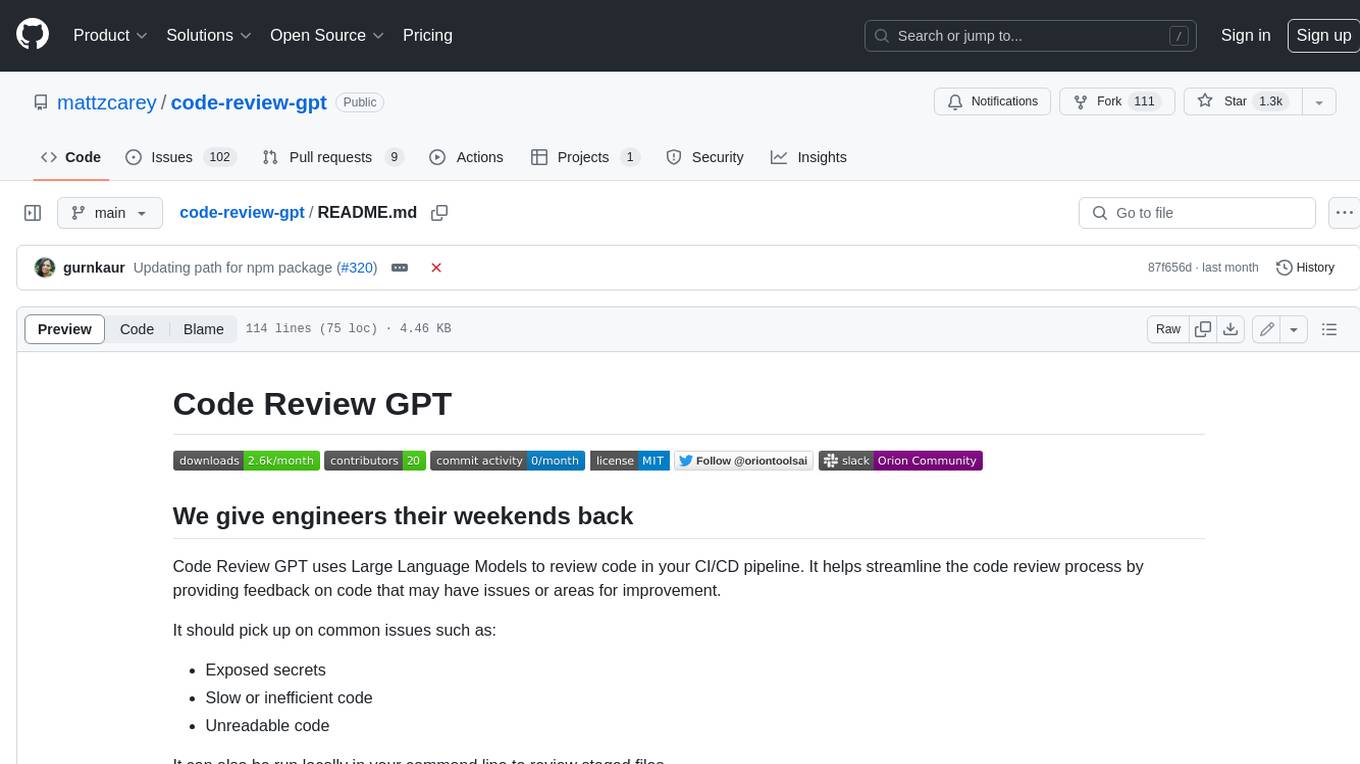
Task: Open pull request #320 link
Action: click(x=357, y=268)
